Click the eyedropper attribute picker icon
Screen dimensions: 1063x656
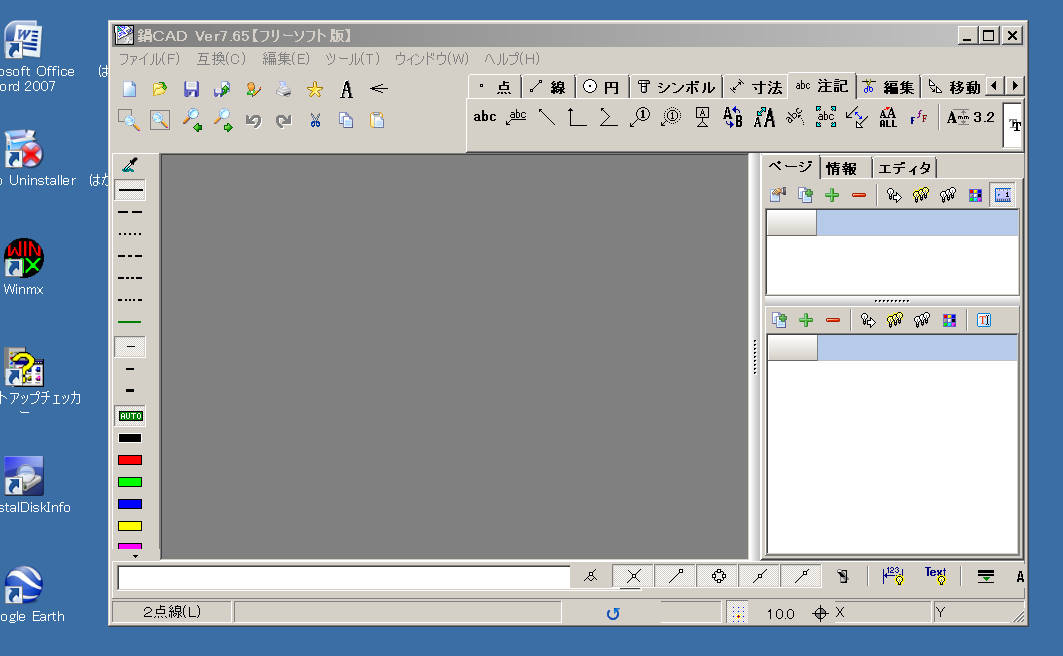pos(130,165)
